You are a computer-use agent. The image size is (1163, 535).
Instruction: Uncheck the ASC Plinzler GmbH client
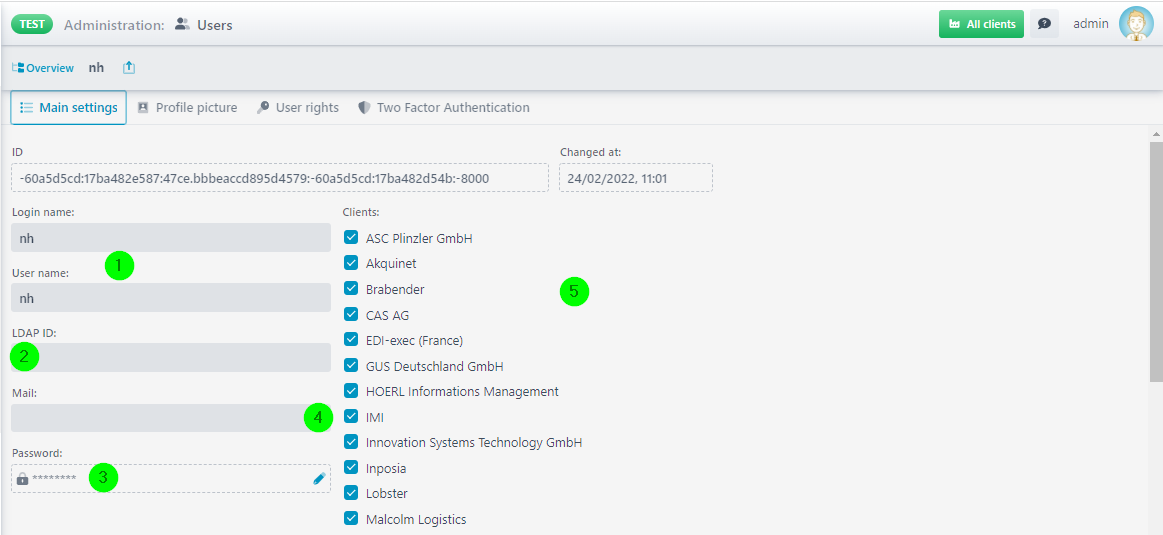tap(352, 238)
